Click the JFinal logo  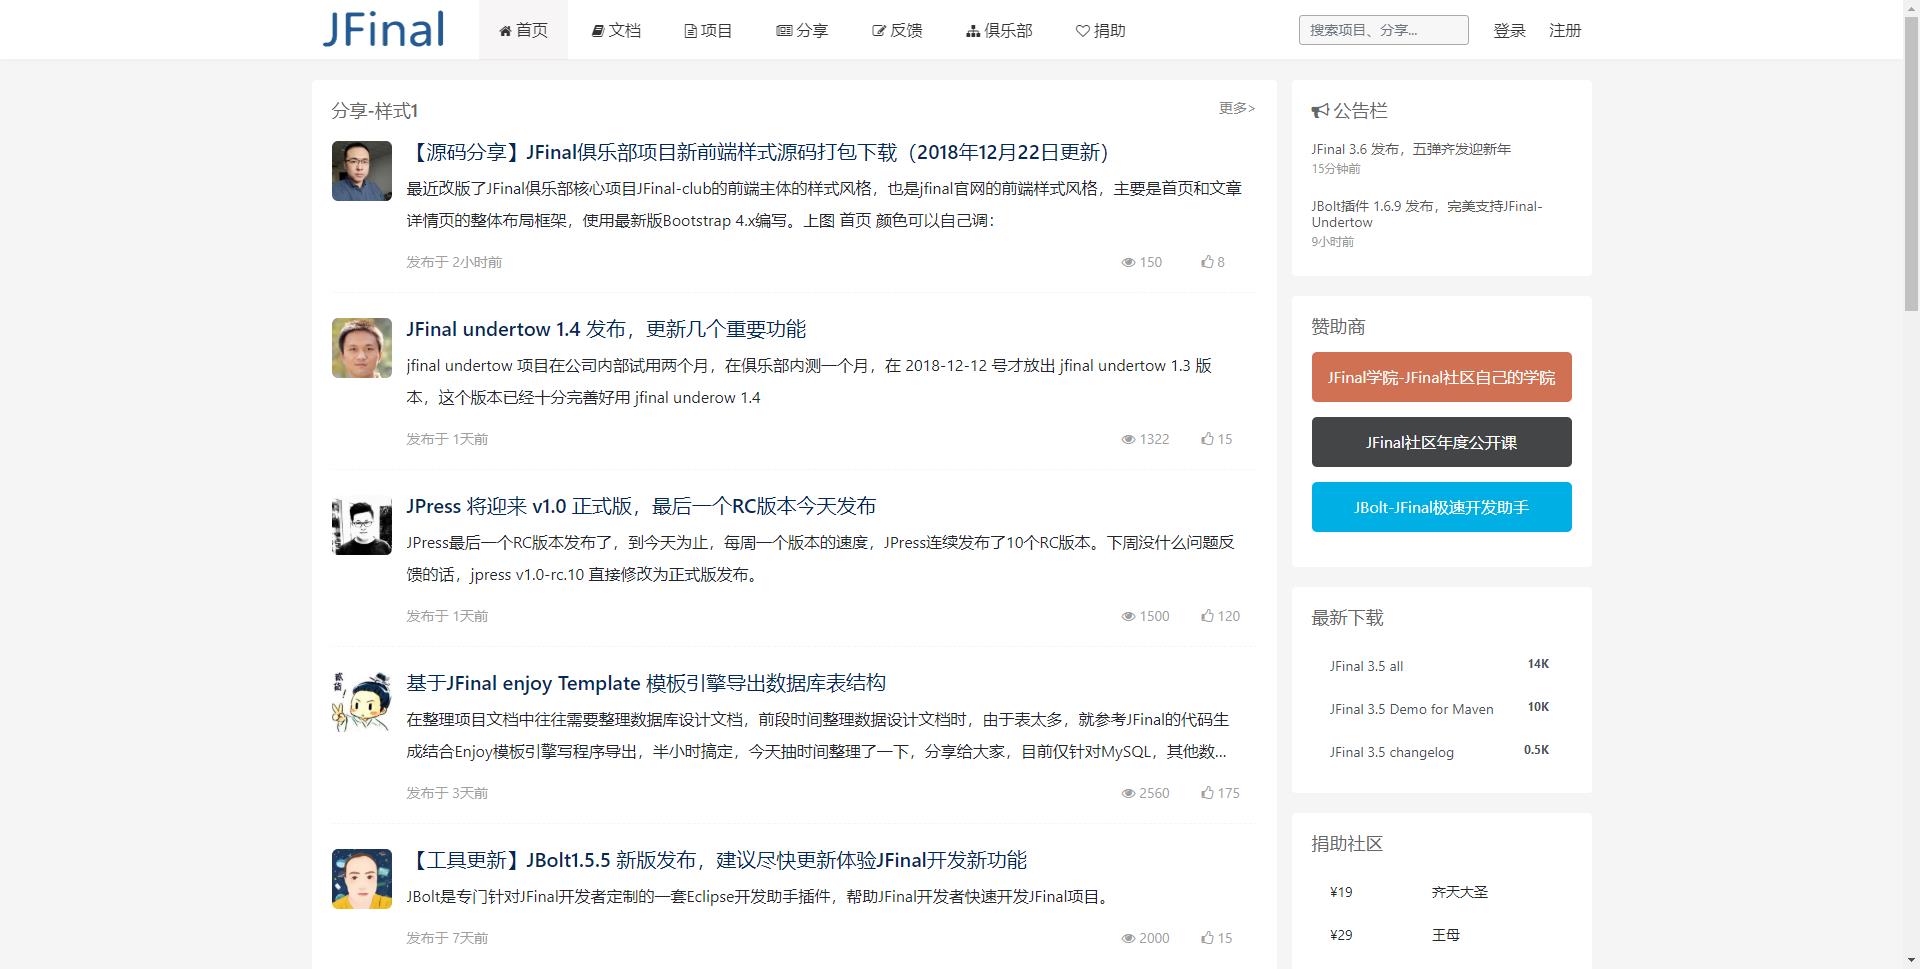pyautogui.click(x=383, y=30)
